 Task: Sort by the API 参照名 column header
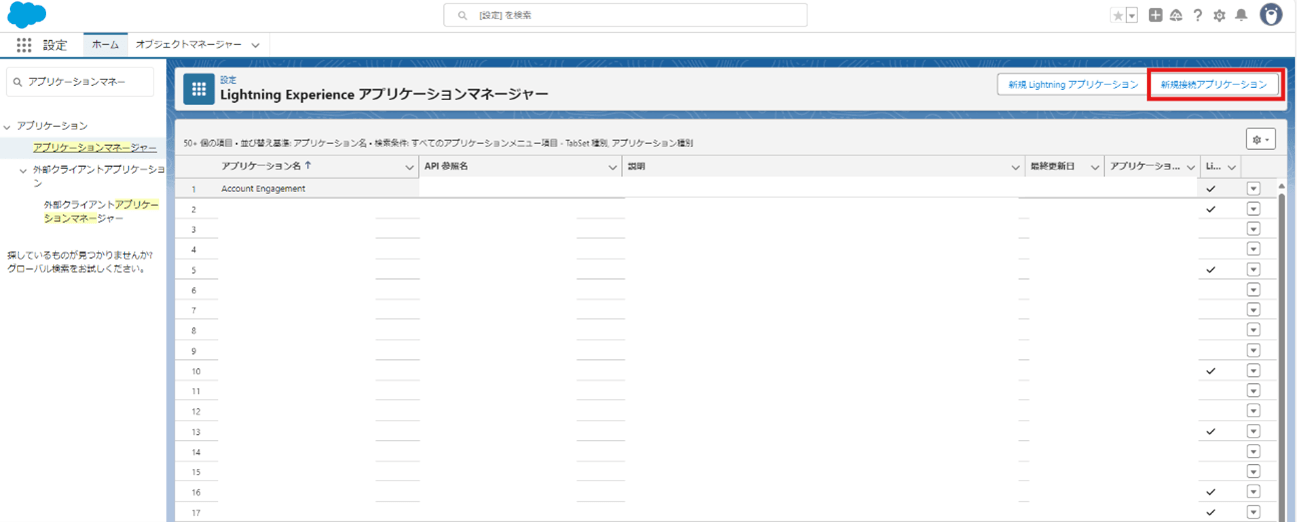pos(446,166)
